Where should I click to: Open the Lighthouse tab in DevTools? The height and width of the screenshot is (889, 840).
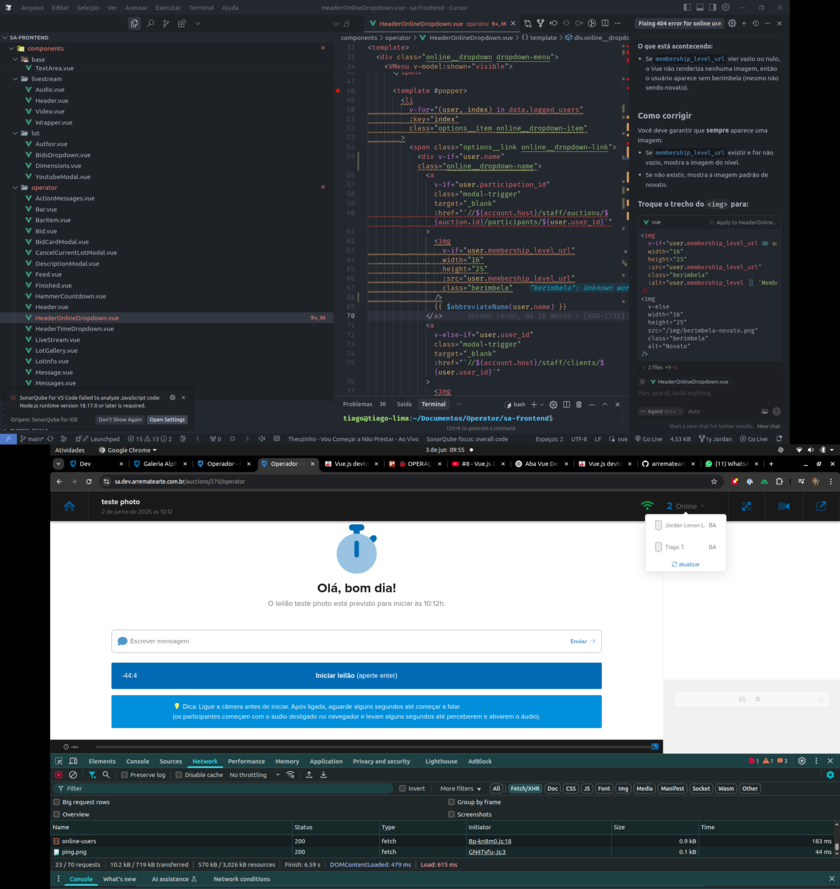tap(441, 761)
